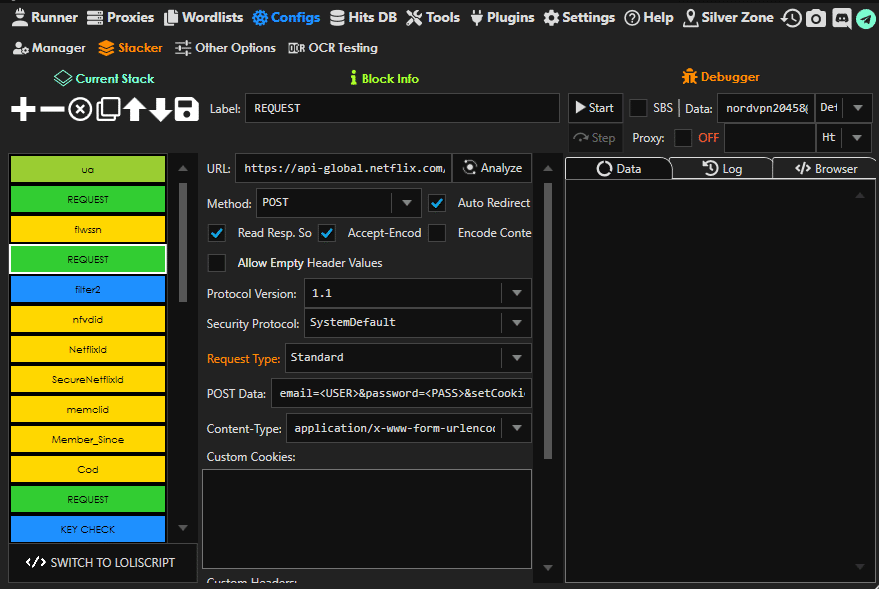The height and width of the screenshot is (589, 879).
Task: Move selected block down with arrow icon
Action: pos(160,109)
